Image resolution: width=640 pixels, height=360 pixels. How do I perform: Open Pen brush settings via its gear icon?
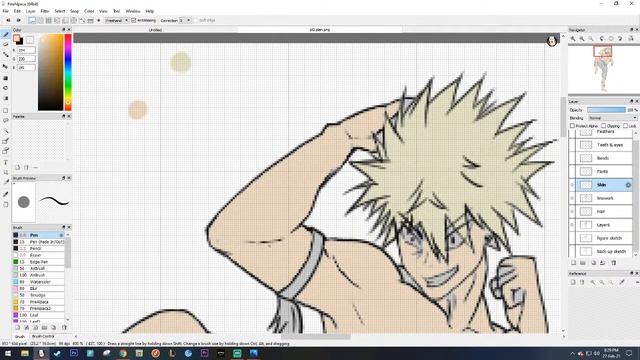[x=61, y=235]
